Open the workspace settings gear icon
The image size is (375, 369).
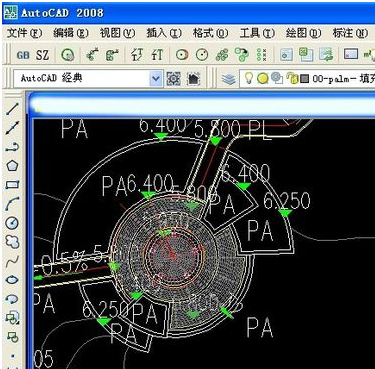174,79
